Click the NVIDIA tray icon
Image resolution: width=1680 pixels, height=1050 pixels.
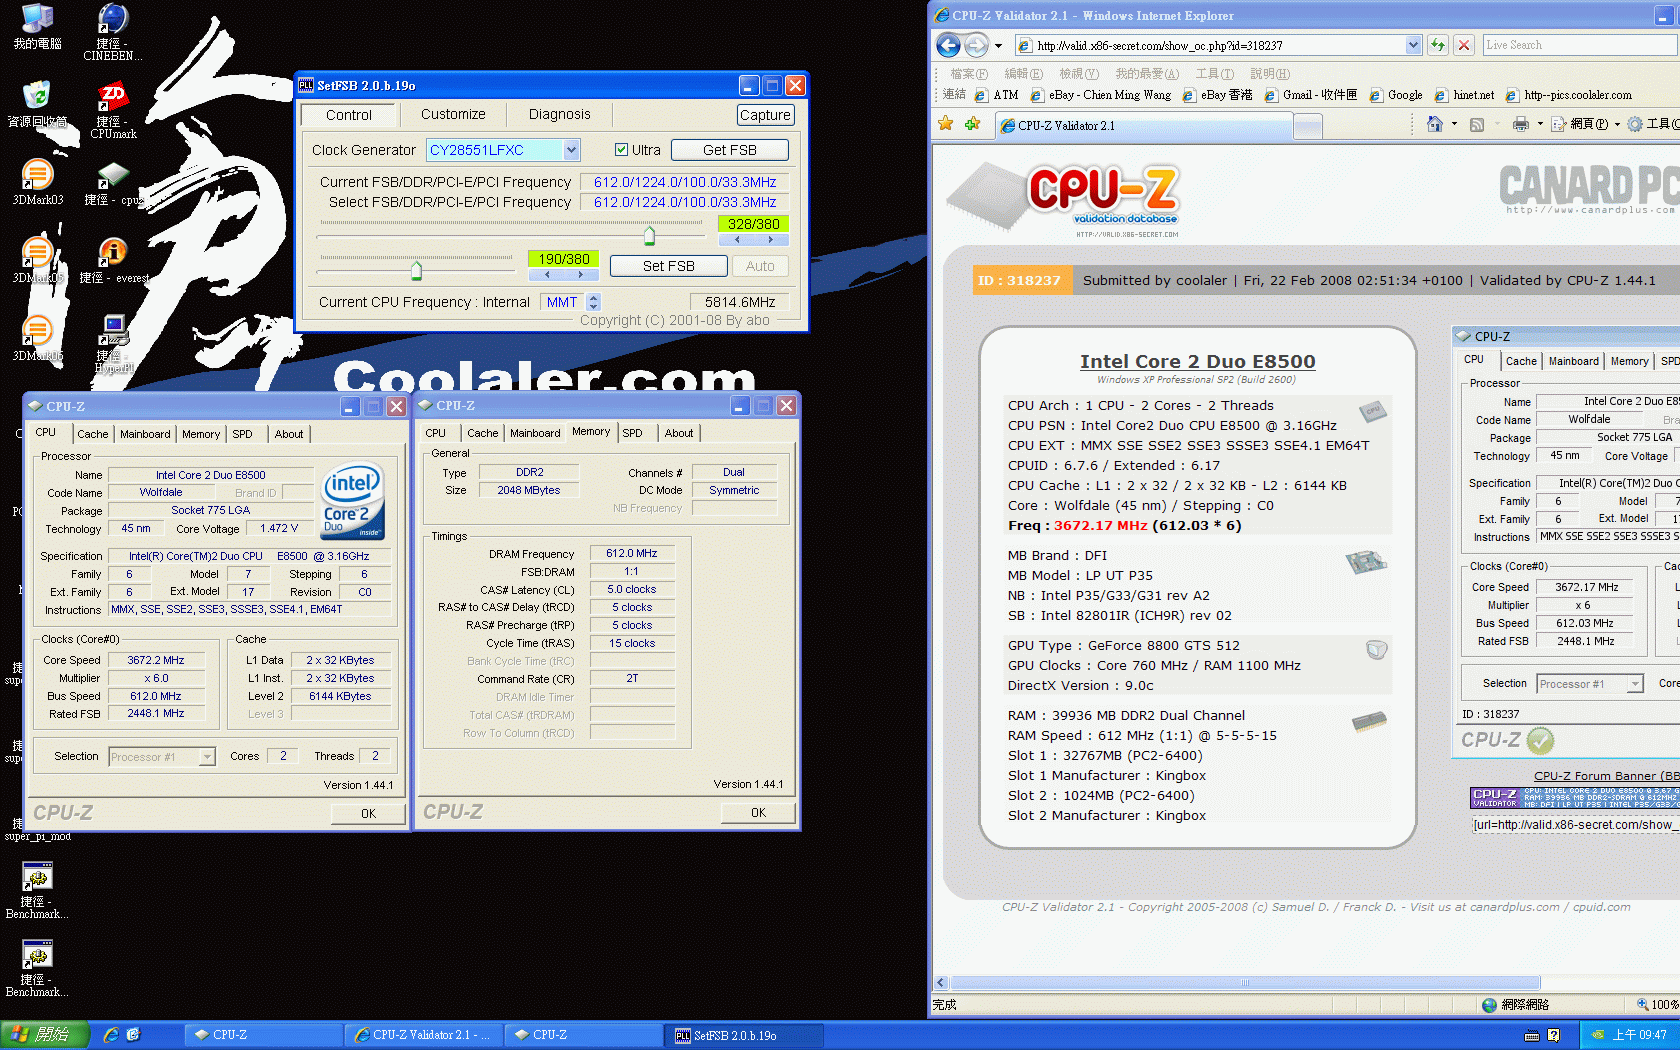point(1598,1035)
